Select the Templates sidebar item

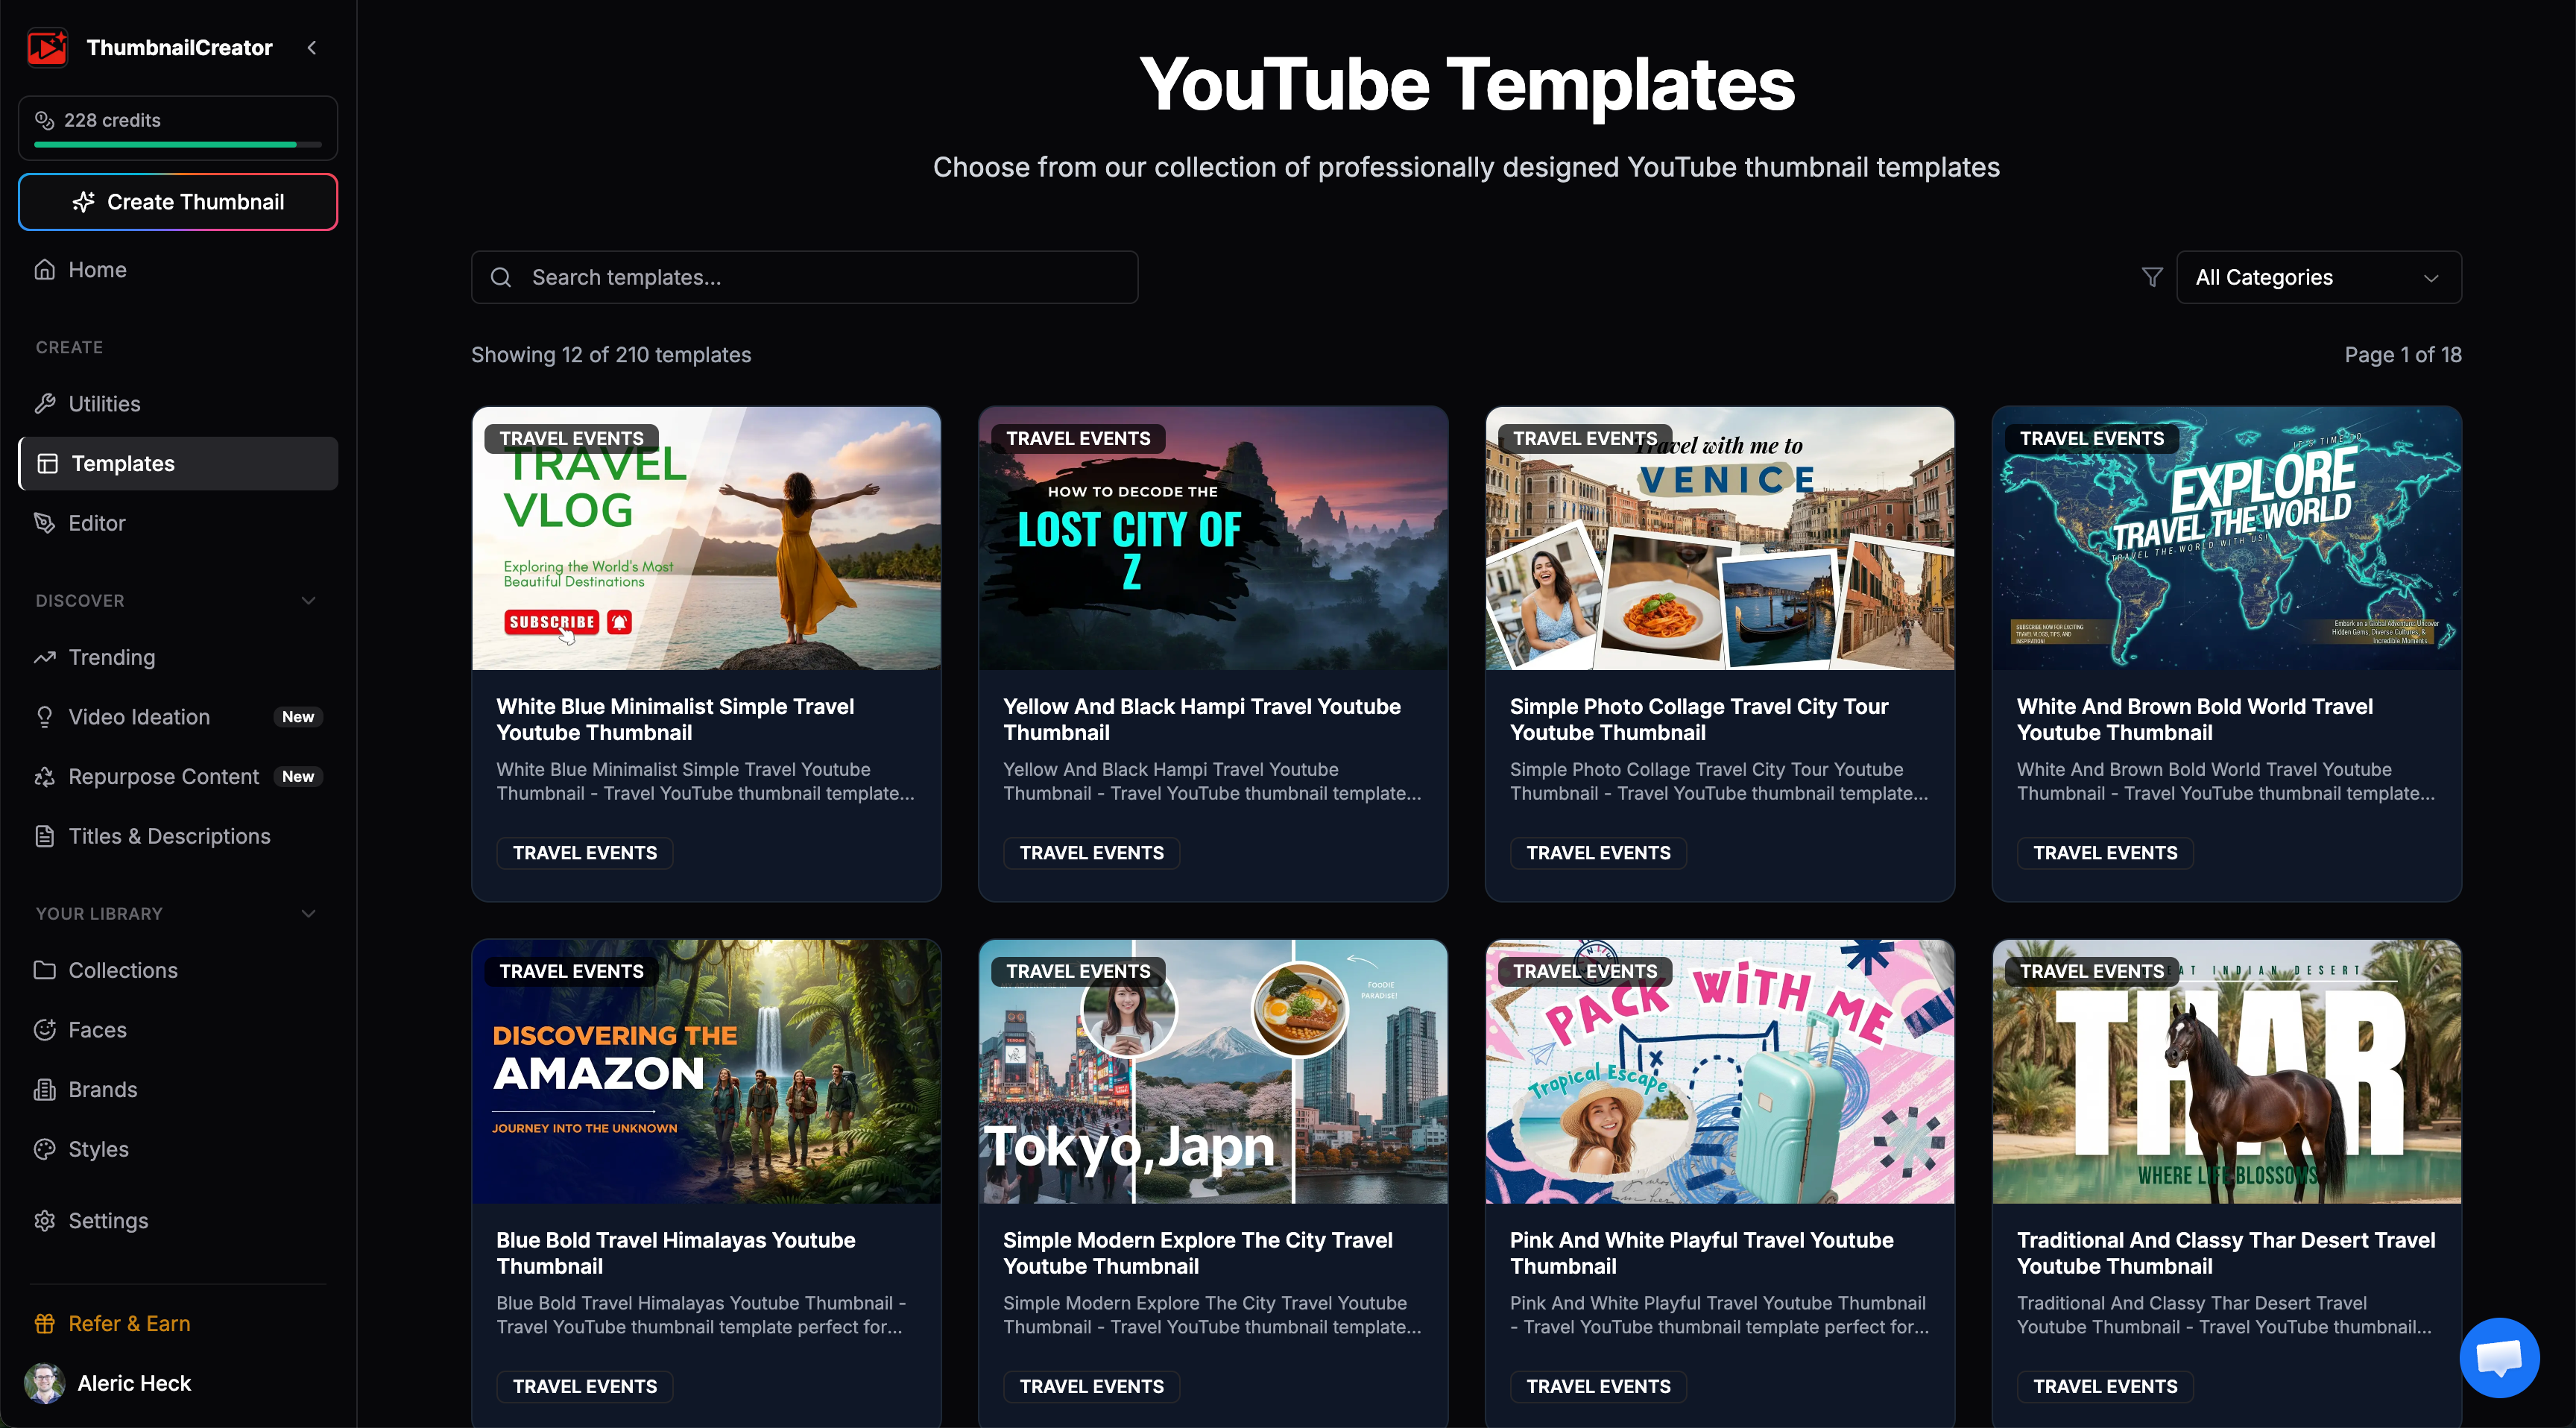click(178, 463)
